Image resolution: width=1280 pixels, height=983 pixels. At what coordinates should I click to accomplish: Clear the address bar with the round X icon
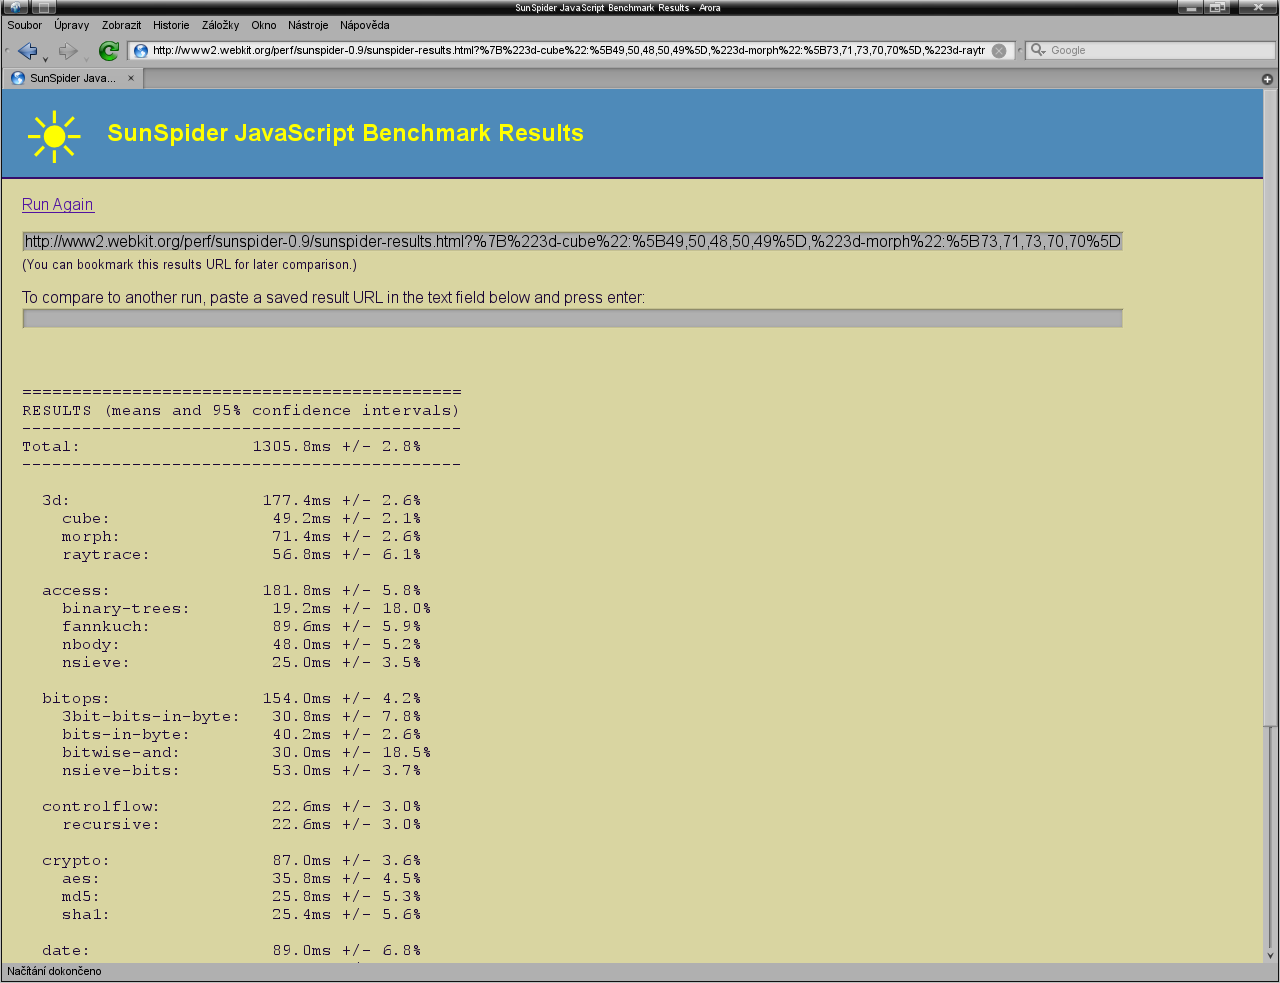[999, 51]
